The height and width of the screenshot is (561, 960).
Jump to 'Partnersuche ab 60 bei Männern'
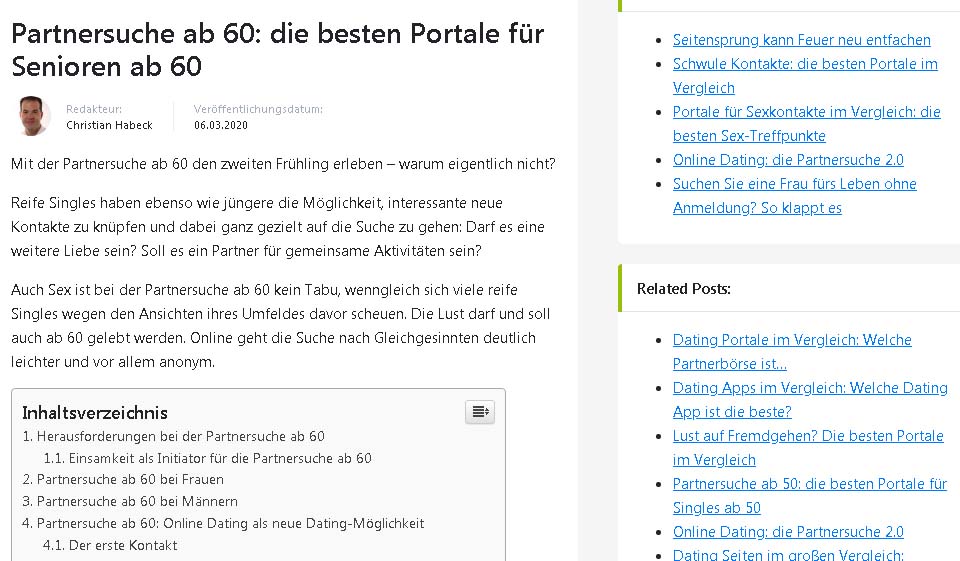click(137, 501)
